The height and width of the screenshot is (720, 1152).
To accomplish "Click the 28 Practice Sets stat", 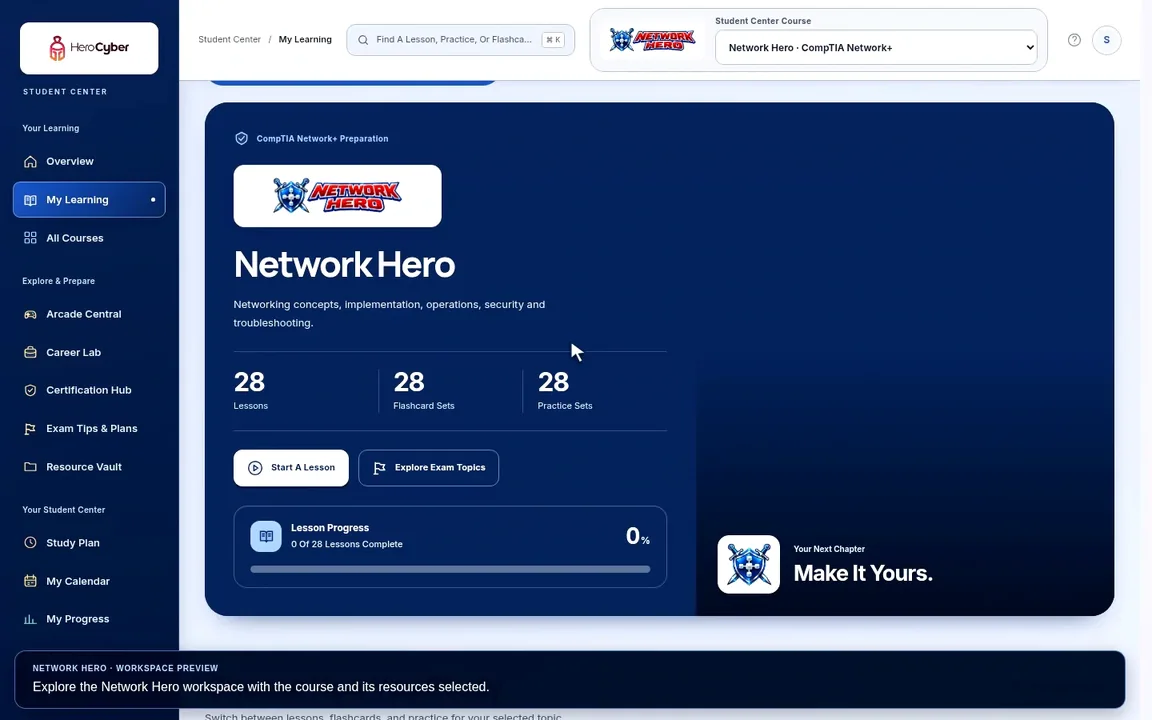I will pyautogui.click(x=565, y=390).
